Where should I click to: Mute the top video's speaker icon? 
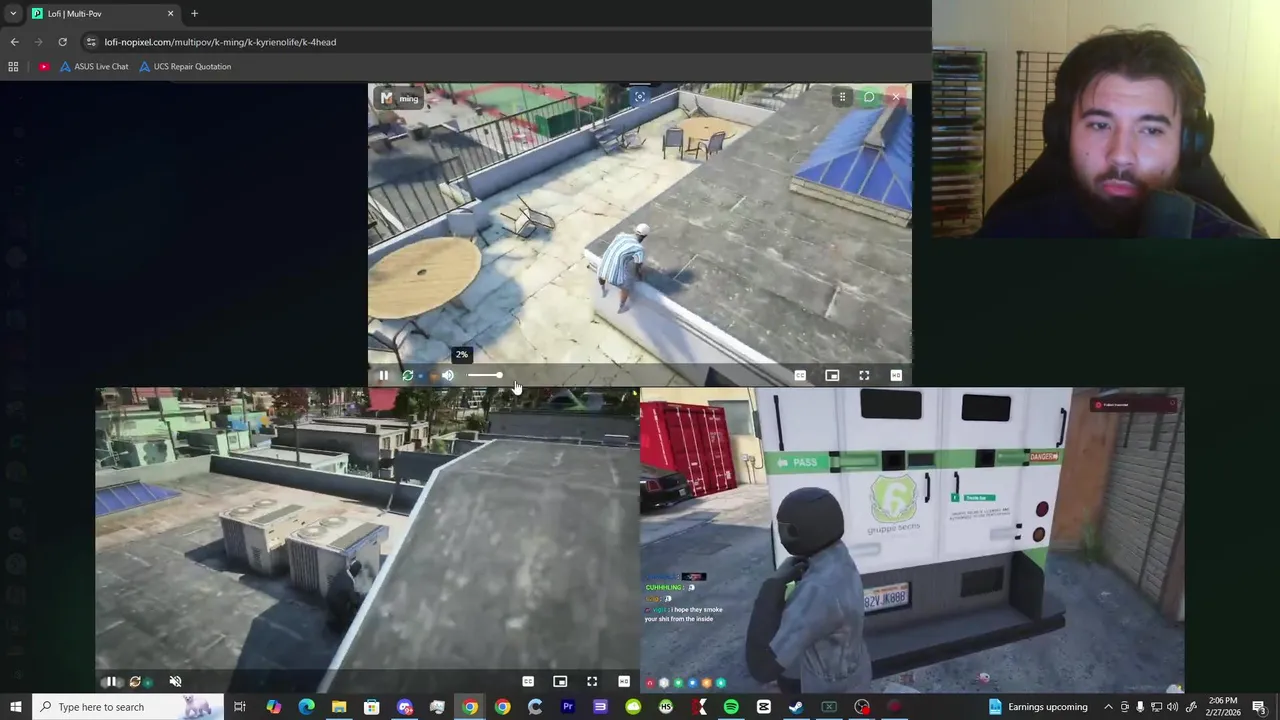pos(448,375)
